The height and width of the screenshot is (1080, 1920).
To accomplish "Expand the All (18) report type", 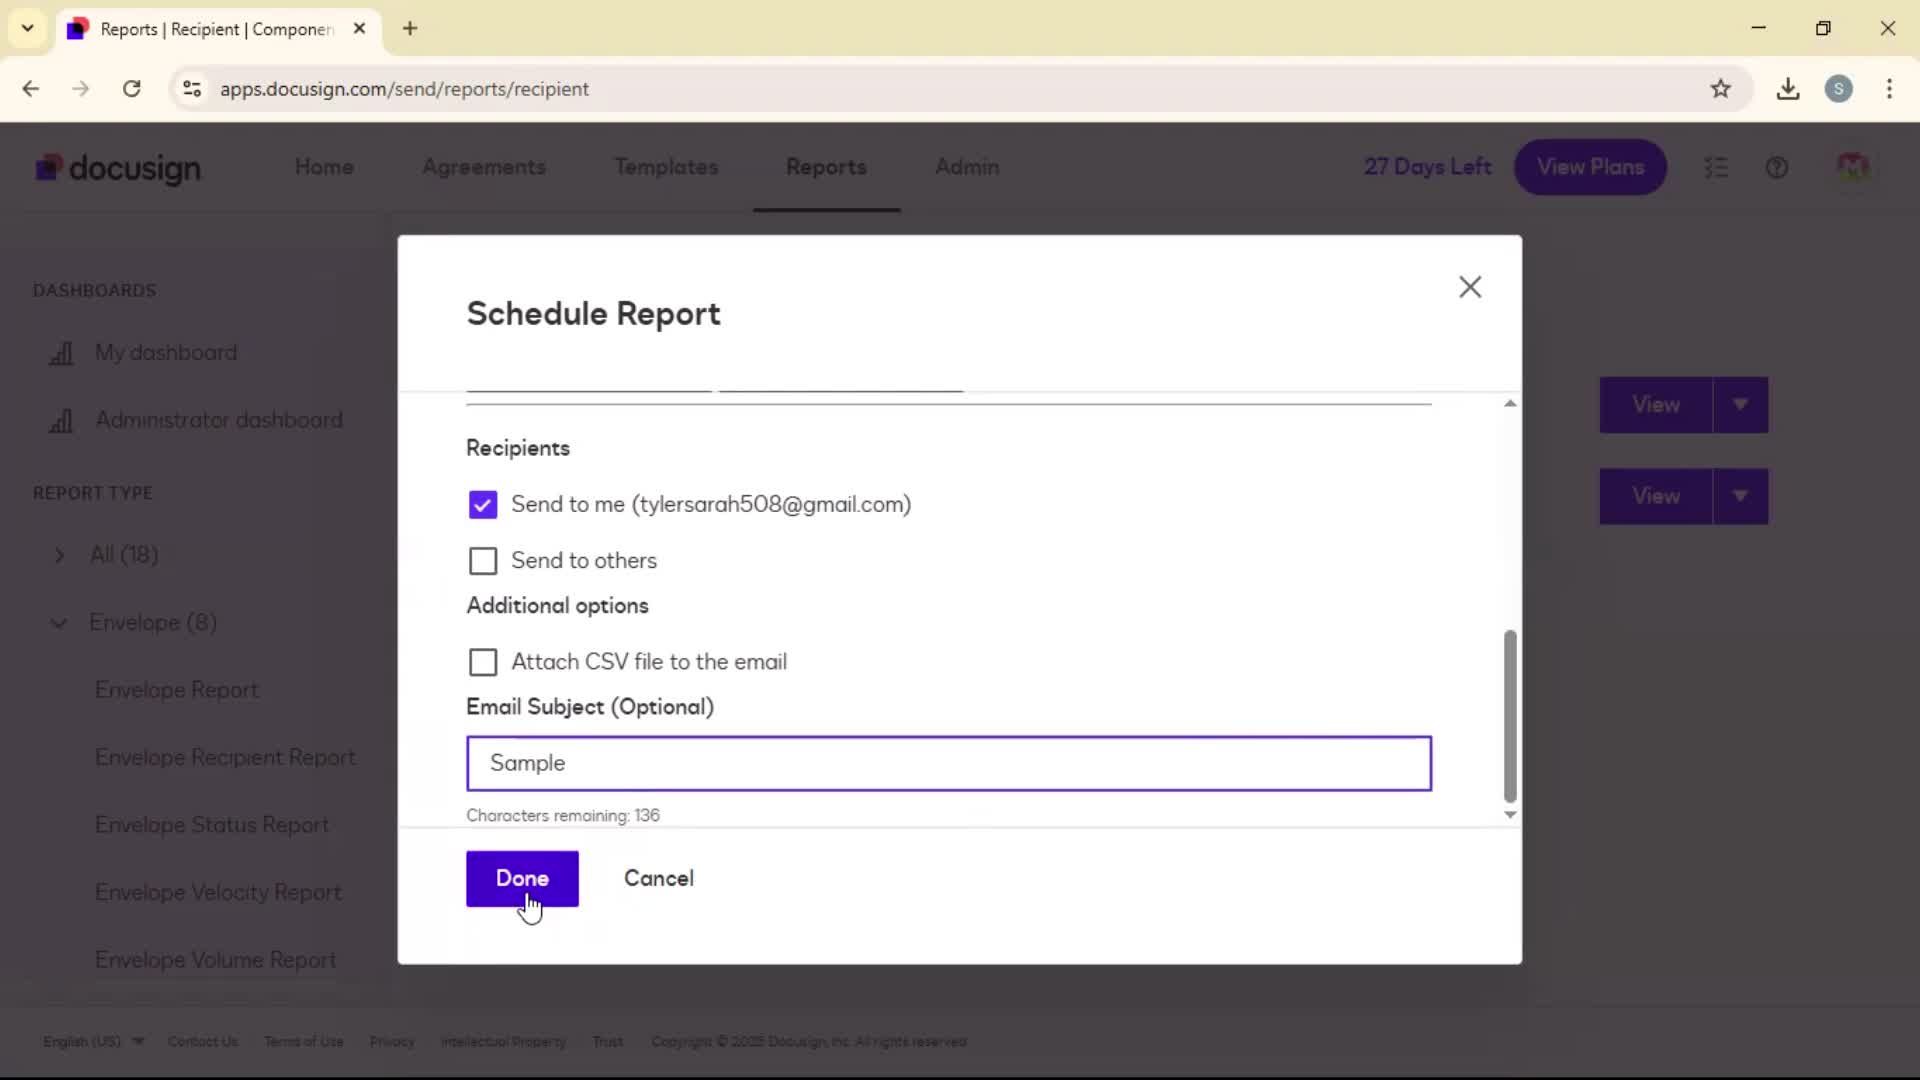I will pos(59,555).
